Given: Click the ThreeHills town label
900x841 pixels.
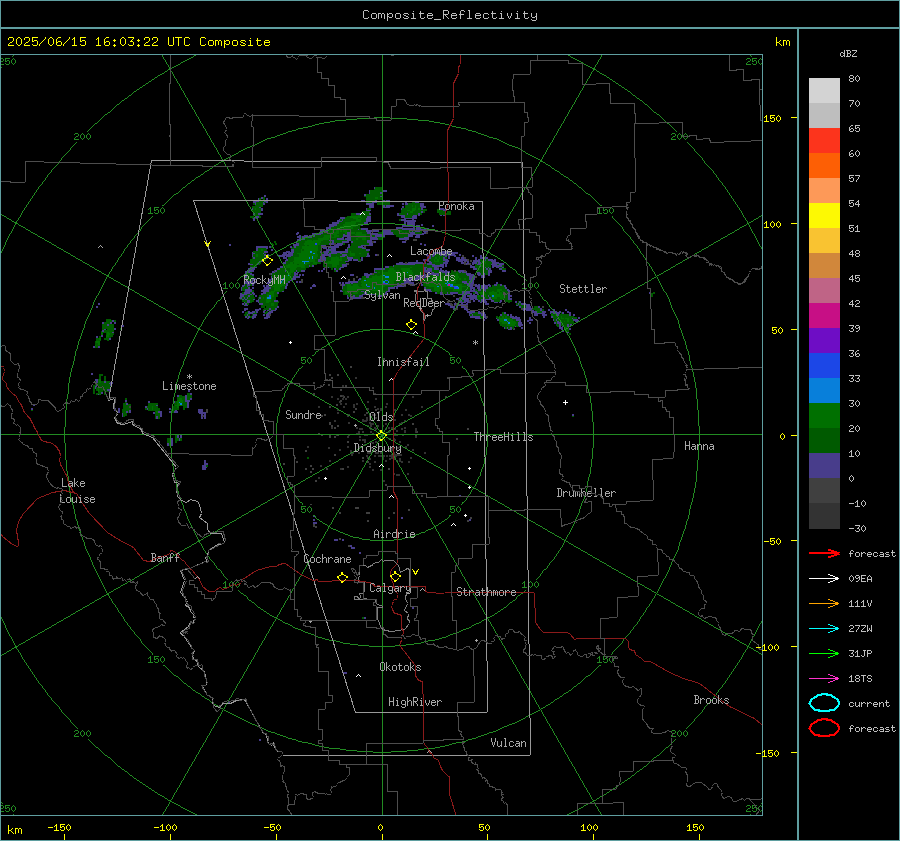Looking at the screenshot, I should [x=503, y=437].
